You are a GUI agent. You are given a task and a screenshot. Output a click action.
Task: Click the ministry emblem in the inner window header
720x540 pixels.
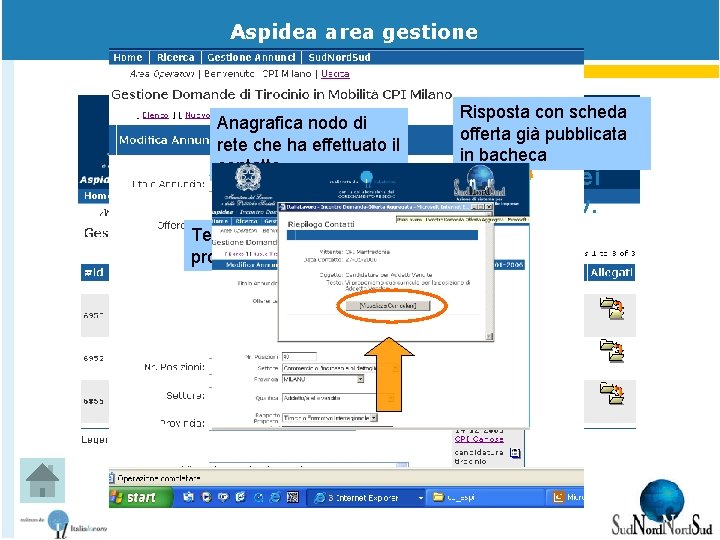point(248,179)
